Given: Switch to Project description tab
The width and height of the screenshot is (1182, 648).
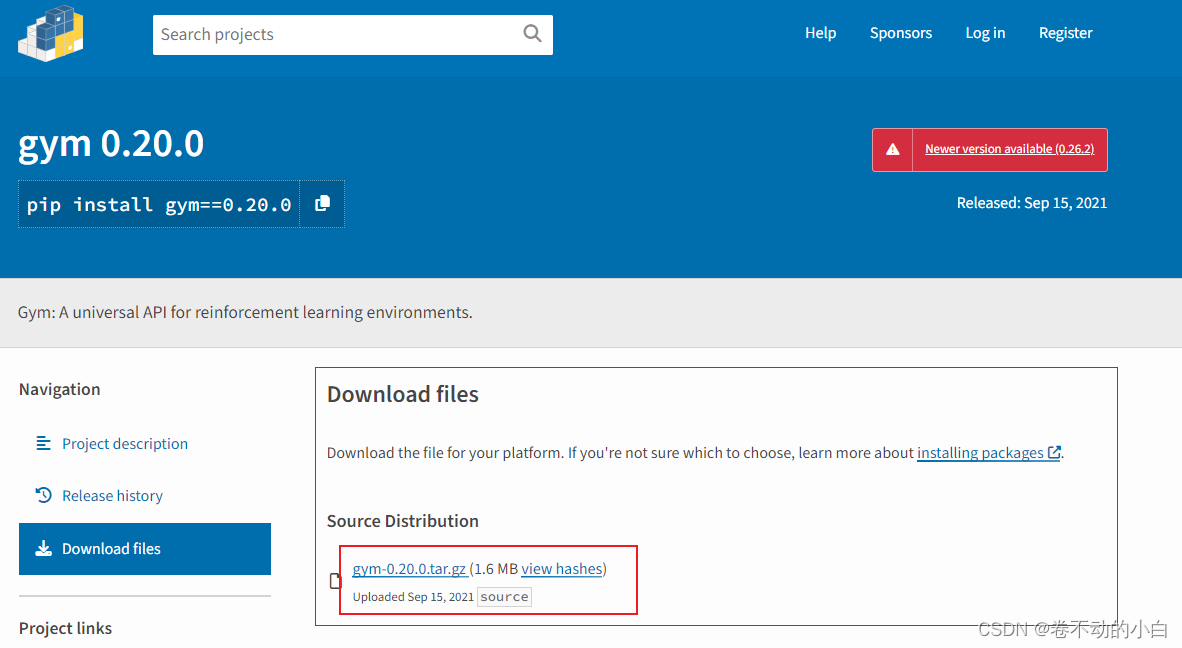Looking at the screenshot, I should pos(124,444).
